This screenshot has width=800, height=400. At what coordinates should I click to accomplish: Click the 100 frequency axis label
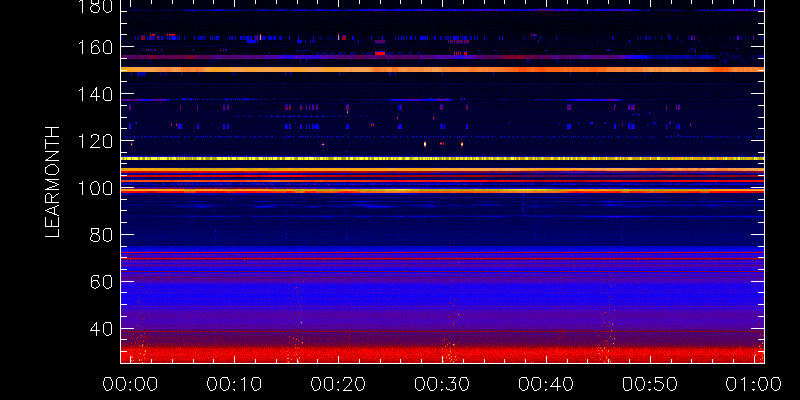click(95, 189)
